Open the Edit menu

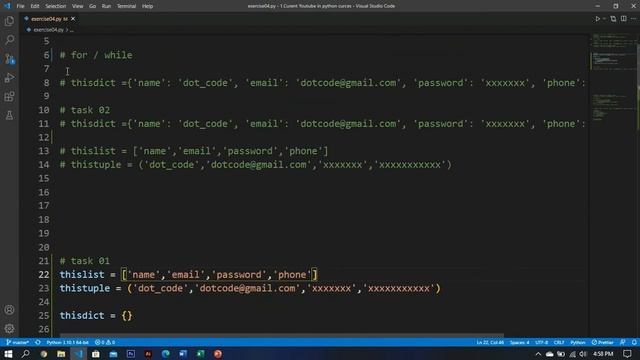click(x=35, y=6)
